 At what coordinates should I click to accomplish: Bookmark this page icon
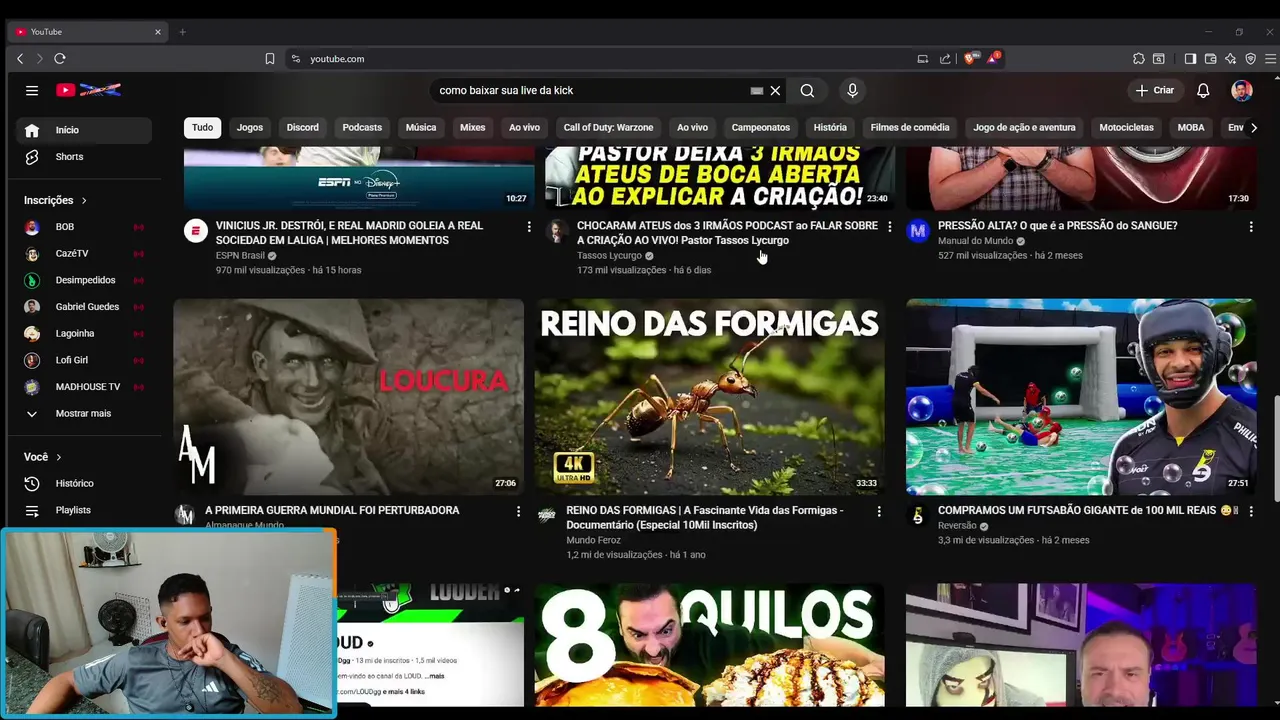pos(269,59)
